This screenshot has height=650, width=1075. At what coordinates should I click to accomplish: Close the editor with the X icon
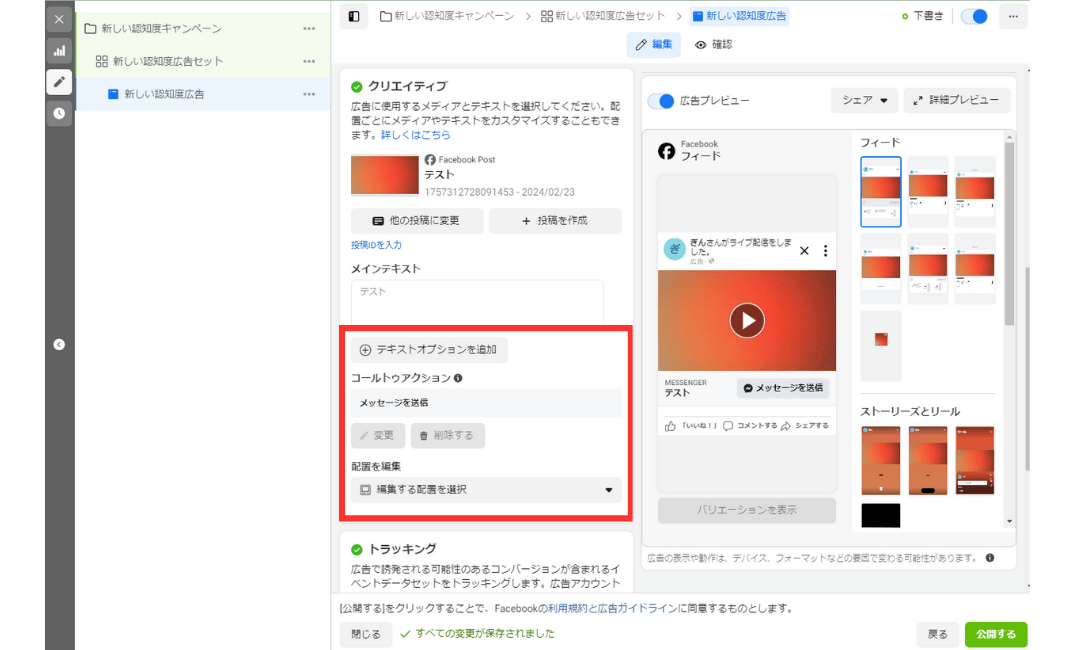[x=59, y=19]
